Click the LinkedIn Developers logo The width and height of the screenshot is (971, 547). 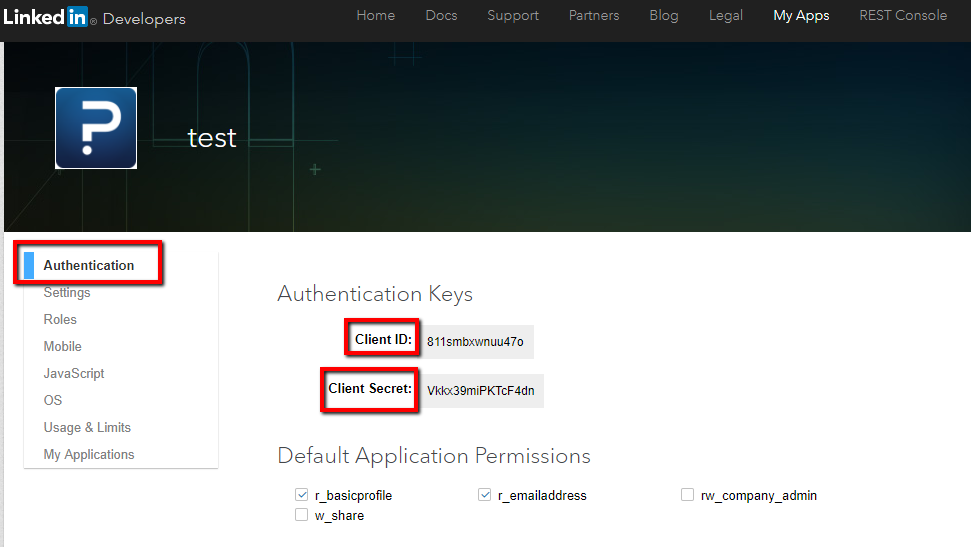(x=94, y=17)
